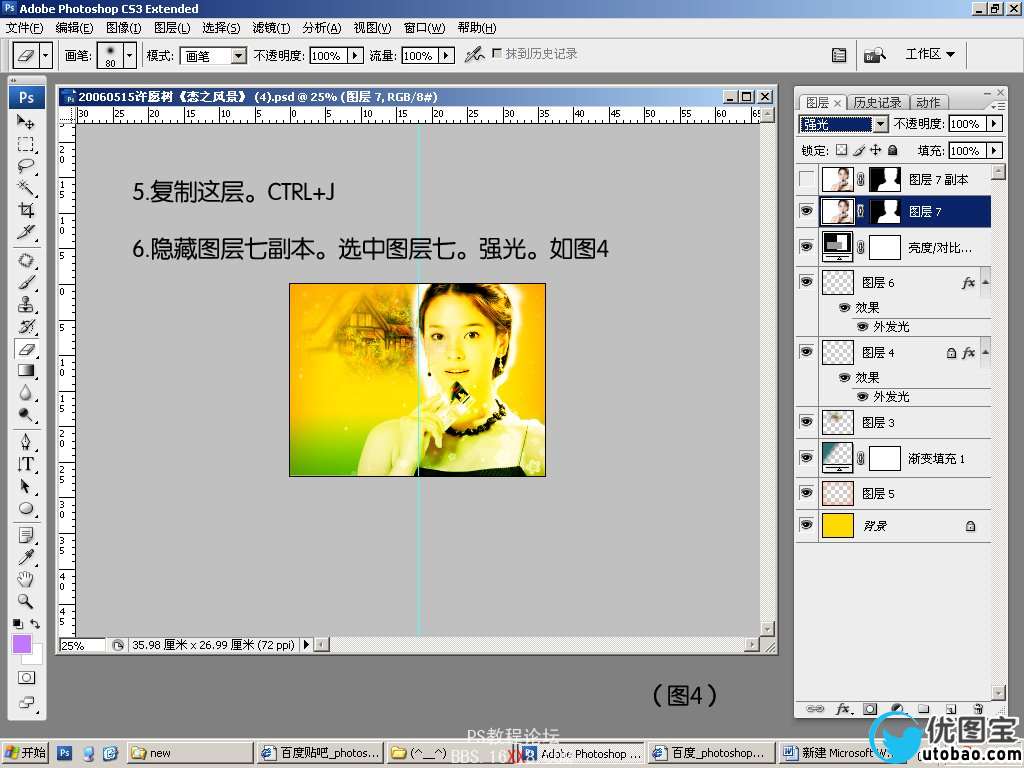Open the 工作区 workspace dropdown
This screenshot has width=1024, height=768.
[930, 54]
